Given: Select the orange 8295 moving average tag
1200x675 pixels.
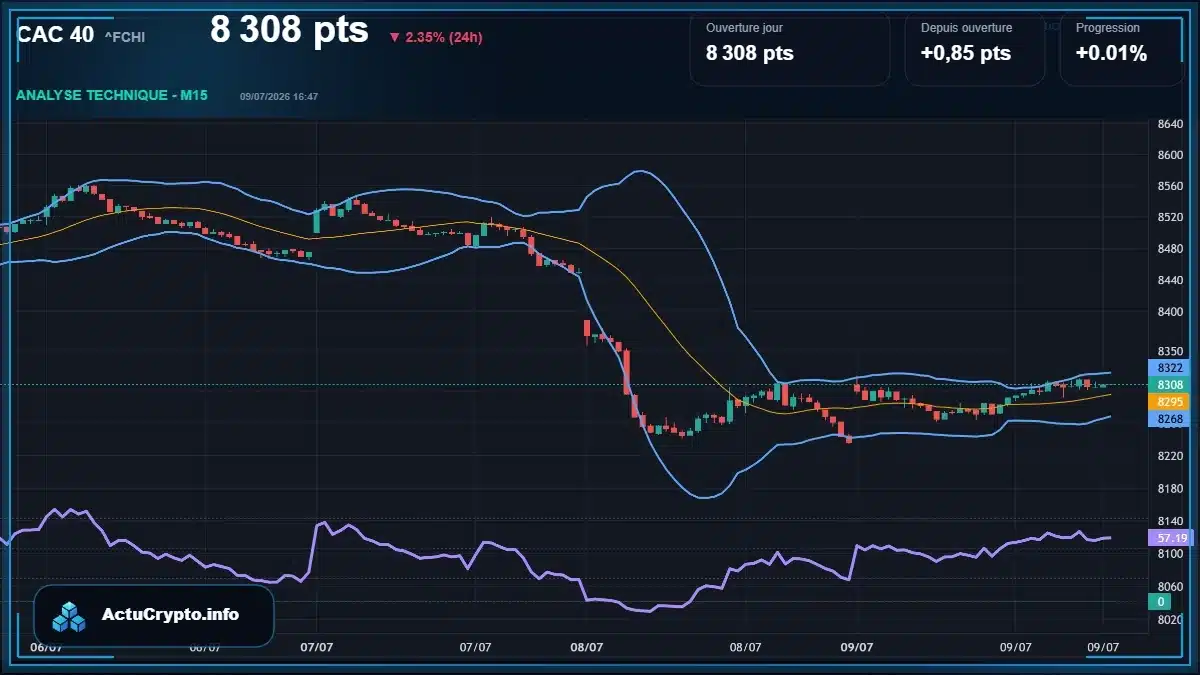Looking at the screenshot, I should point(1170,402).
